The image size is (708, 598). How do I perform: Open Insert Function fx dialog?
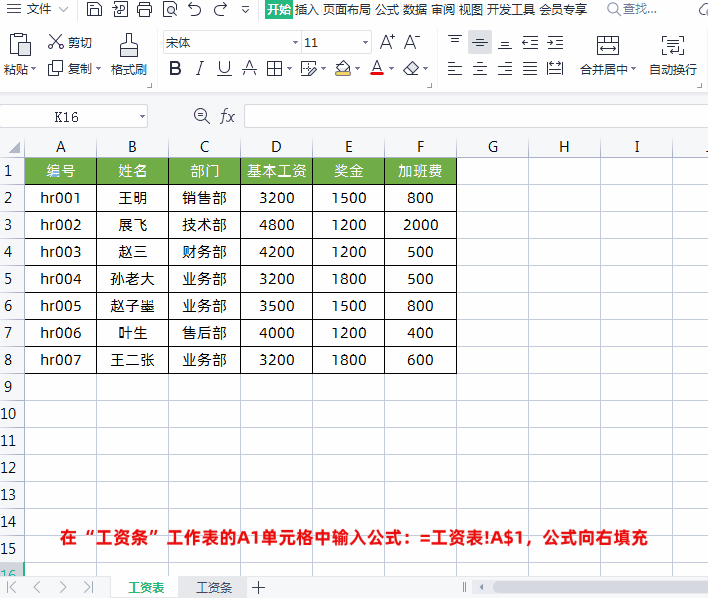point(227,116)
